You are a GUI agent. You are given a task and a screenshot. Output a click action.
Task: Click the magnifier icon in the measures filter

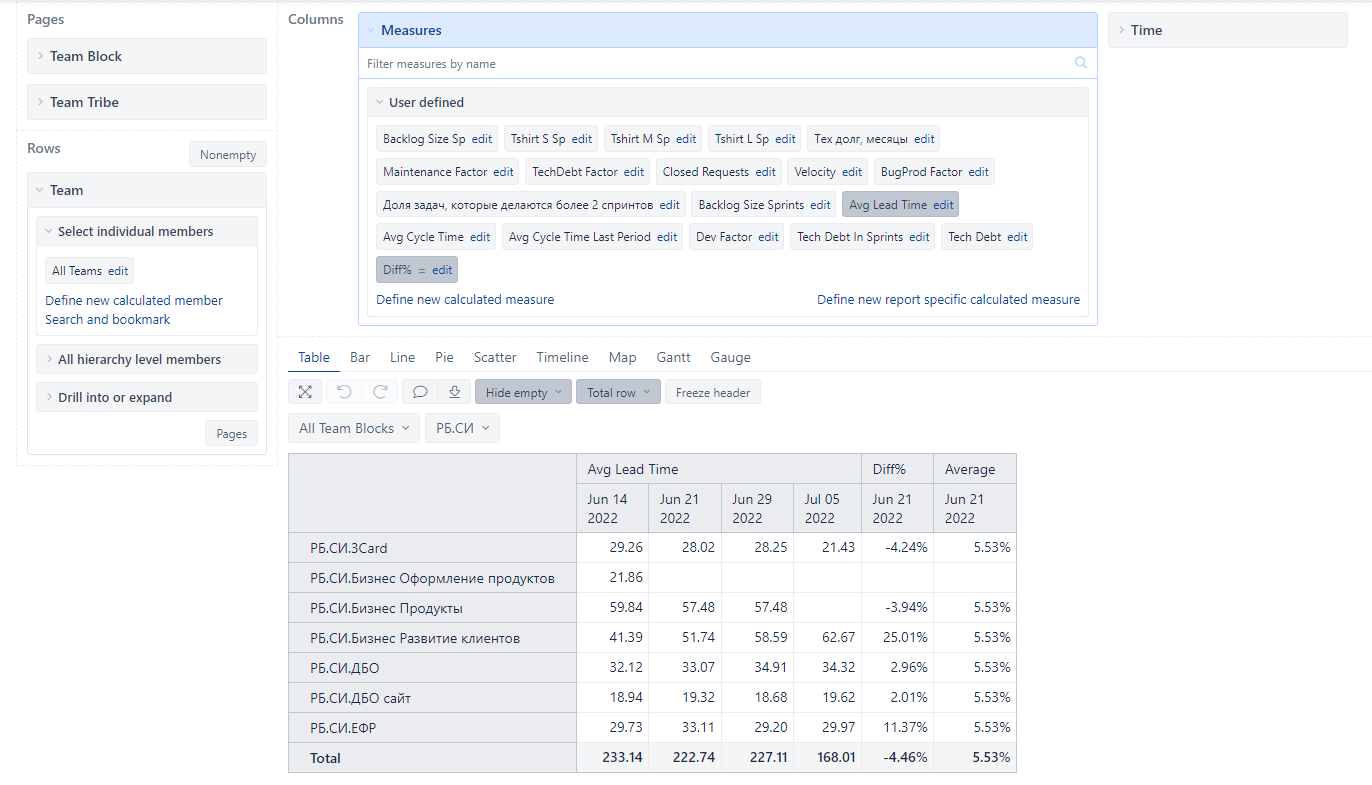[1080, 62]
